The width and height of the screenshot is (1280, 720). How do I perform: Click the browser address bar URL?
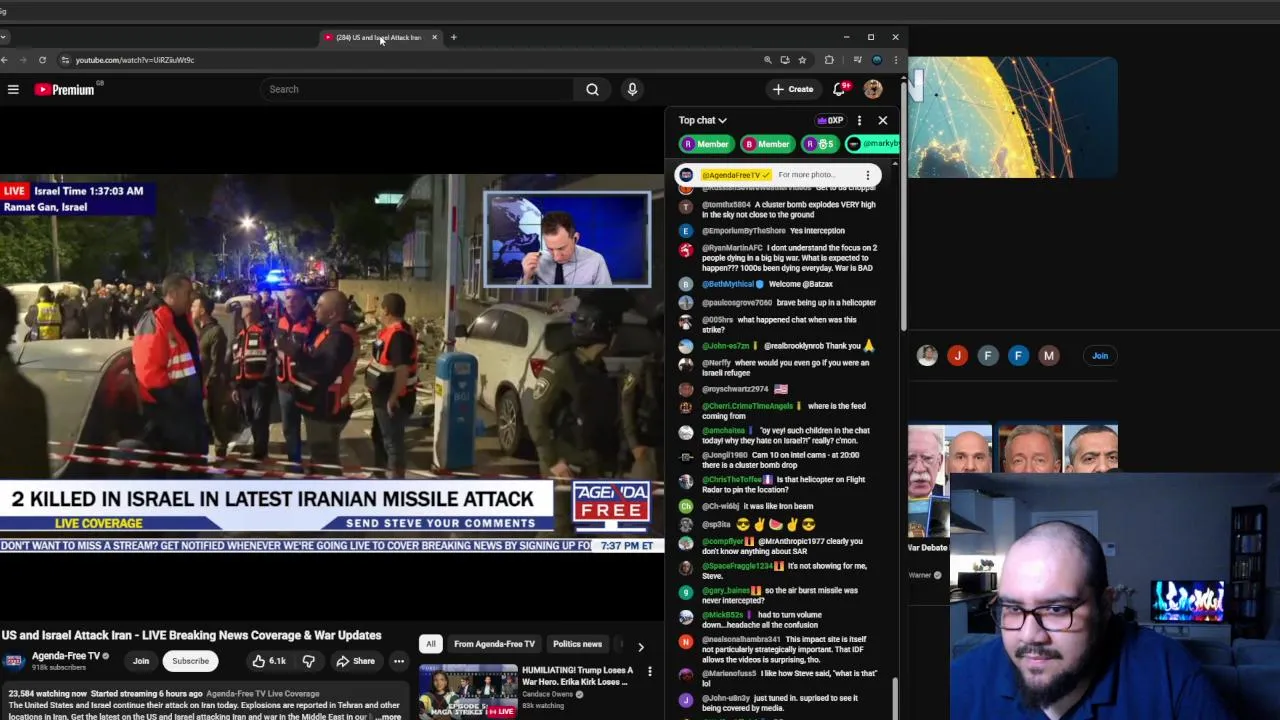135,60
